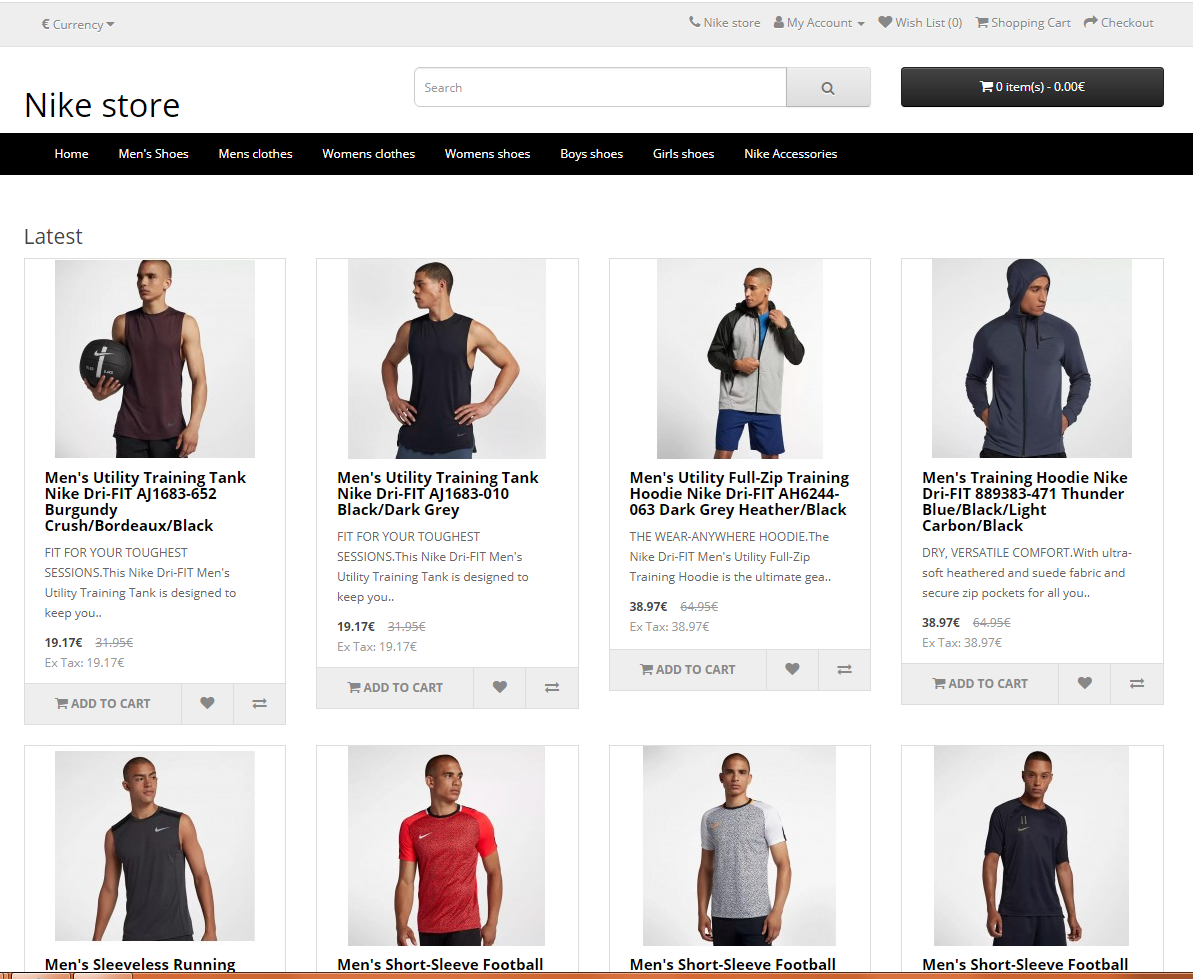This screenshot has height=979, width=1193.
Task: Compare the Burgundy Crush tank AJ1683-652
Action: point(259,704)
